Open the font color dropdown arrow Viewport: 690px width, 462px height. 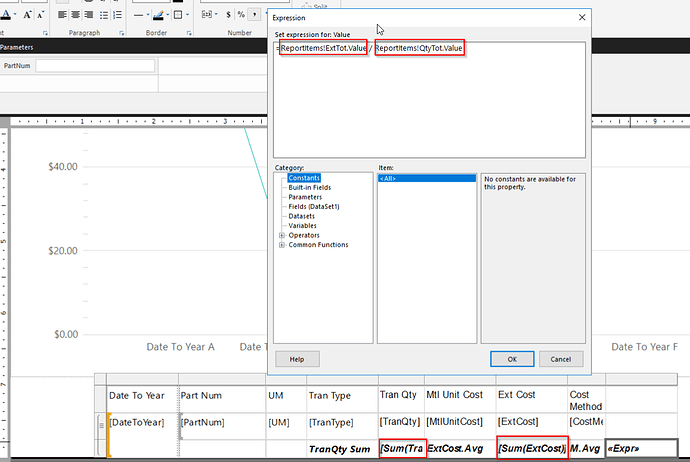[15, 15]
